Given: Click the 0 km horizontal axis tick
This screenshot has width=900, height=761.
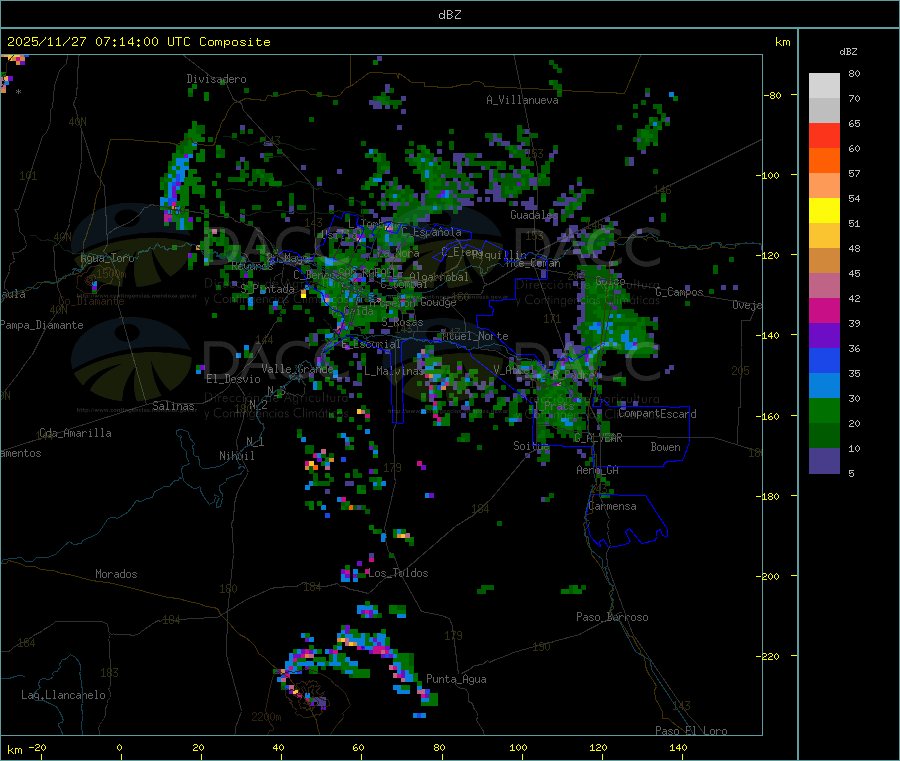Looking at the screenshot, I should [x=119, y=747].
